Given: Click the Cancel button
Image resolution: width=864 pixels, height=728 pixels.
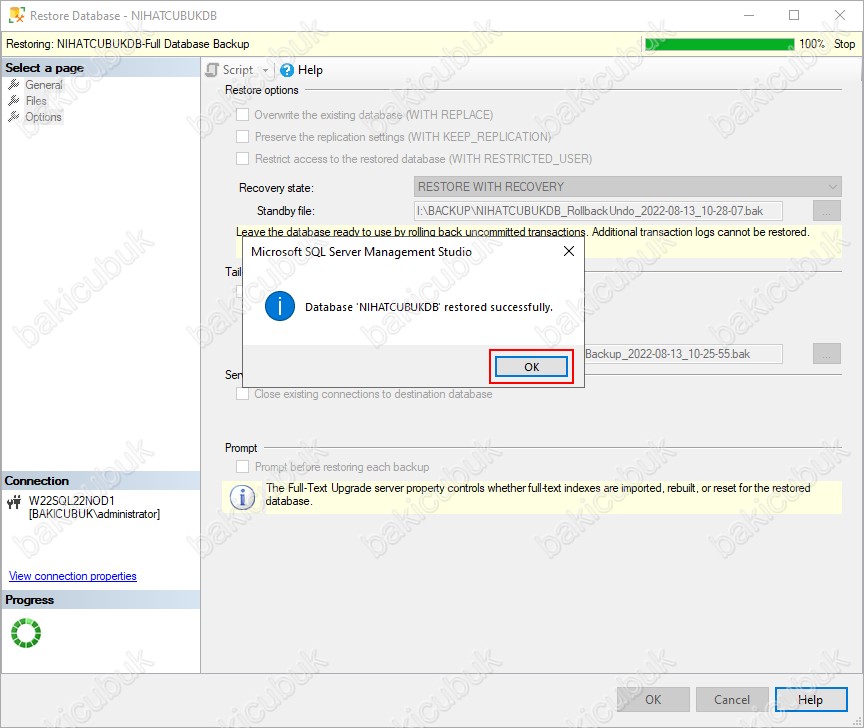Looking at the screenshot, I should (732, 699).
